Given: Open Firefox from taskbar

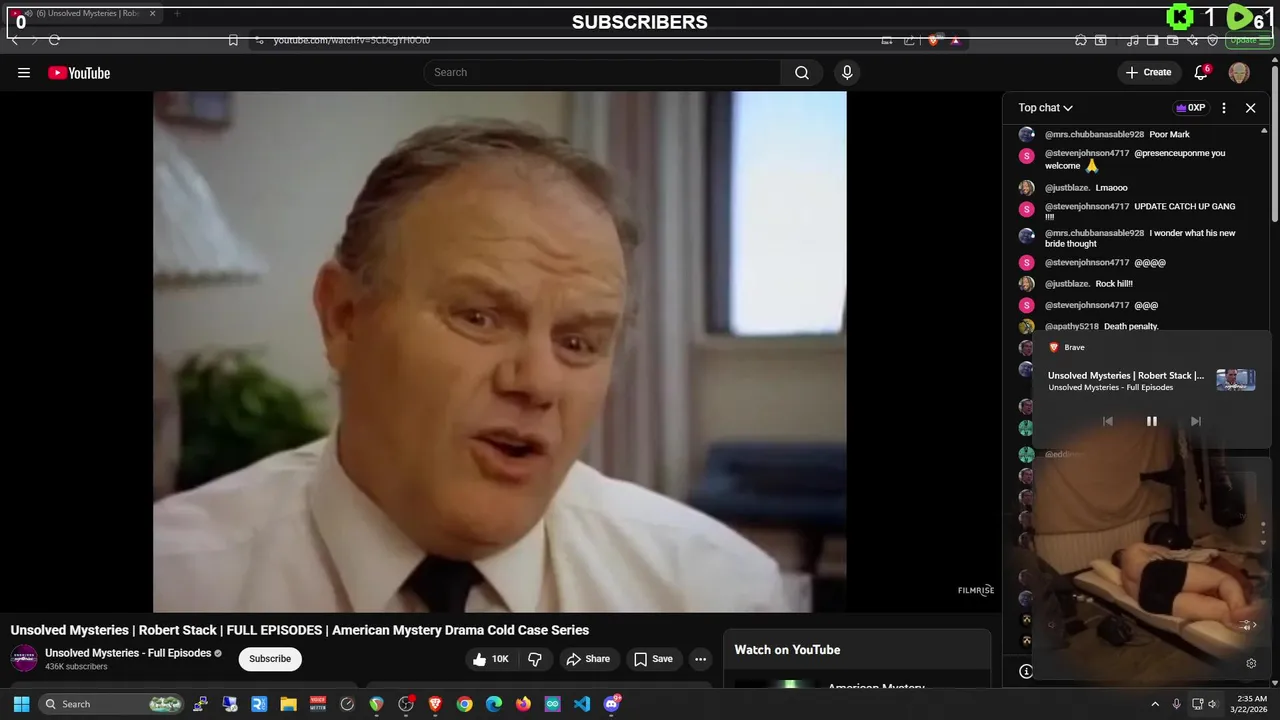Looking at the screenshot, I should coord(523,704).
